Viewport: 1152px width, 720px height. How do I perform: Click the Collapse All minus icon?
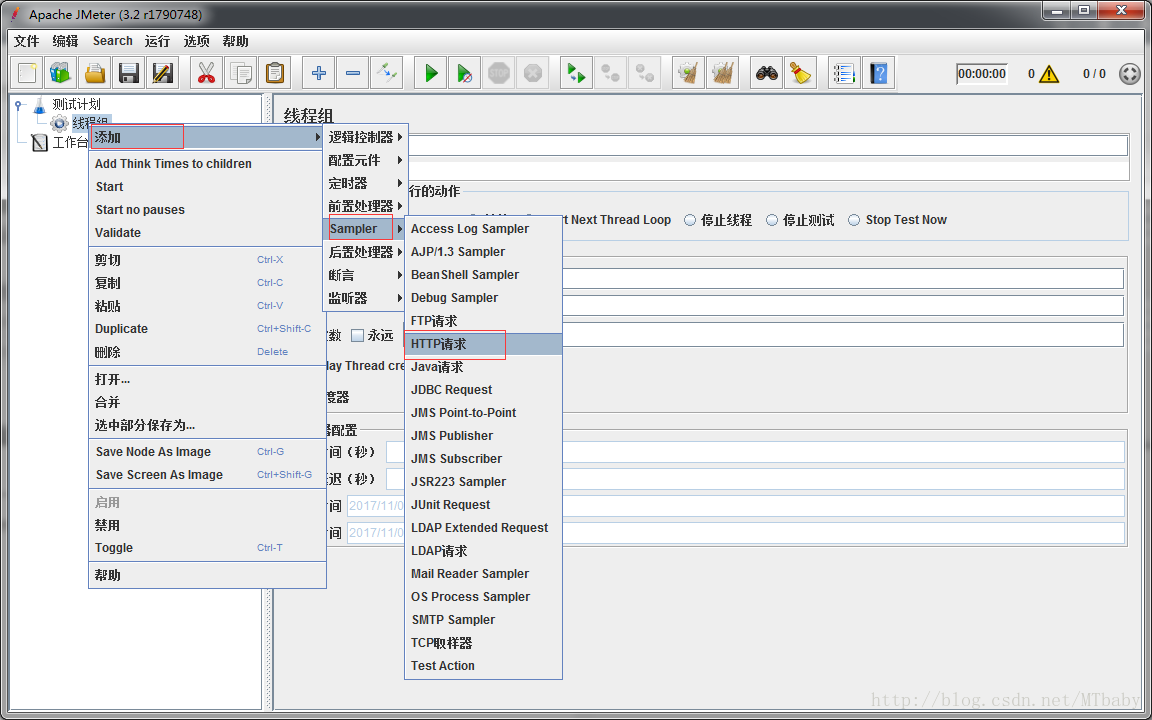coord(353,73)
